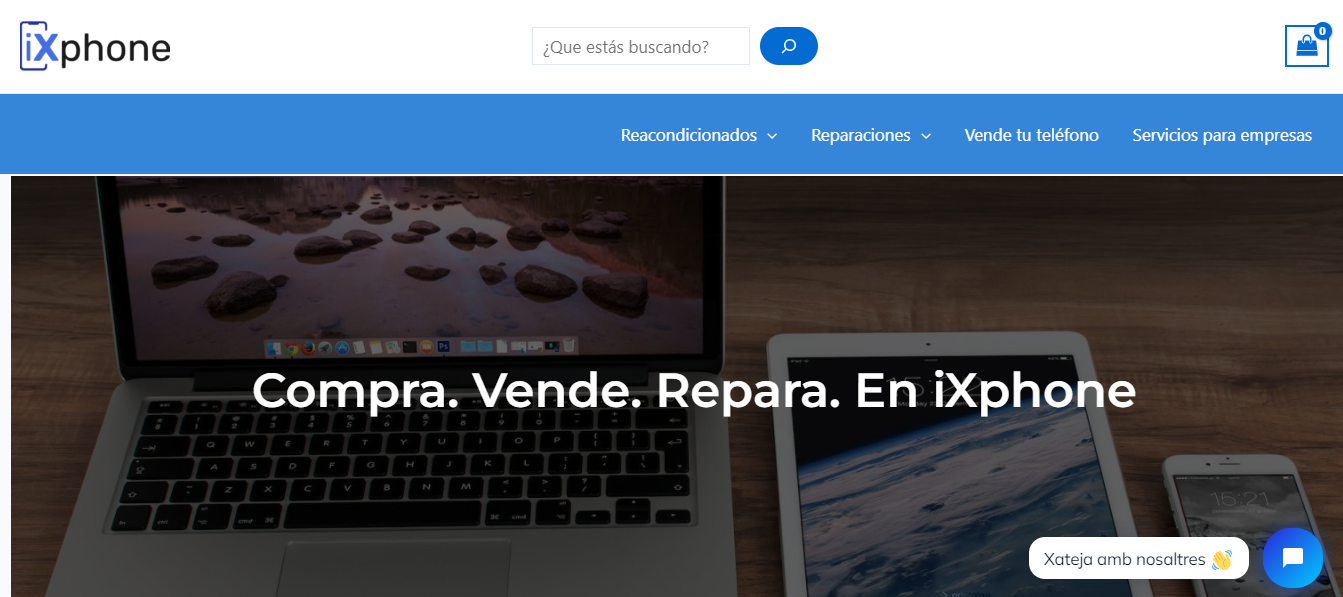Open the shopping cart bag icon
Viewport: 1343px width, 597px height.
click(1306, 46)
